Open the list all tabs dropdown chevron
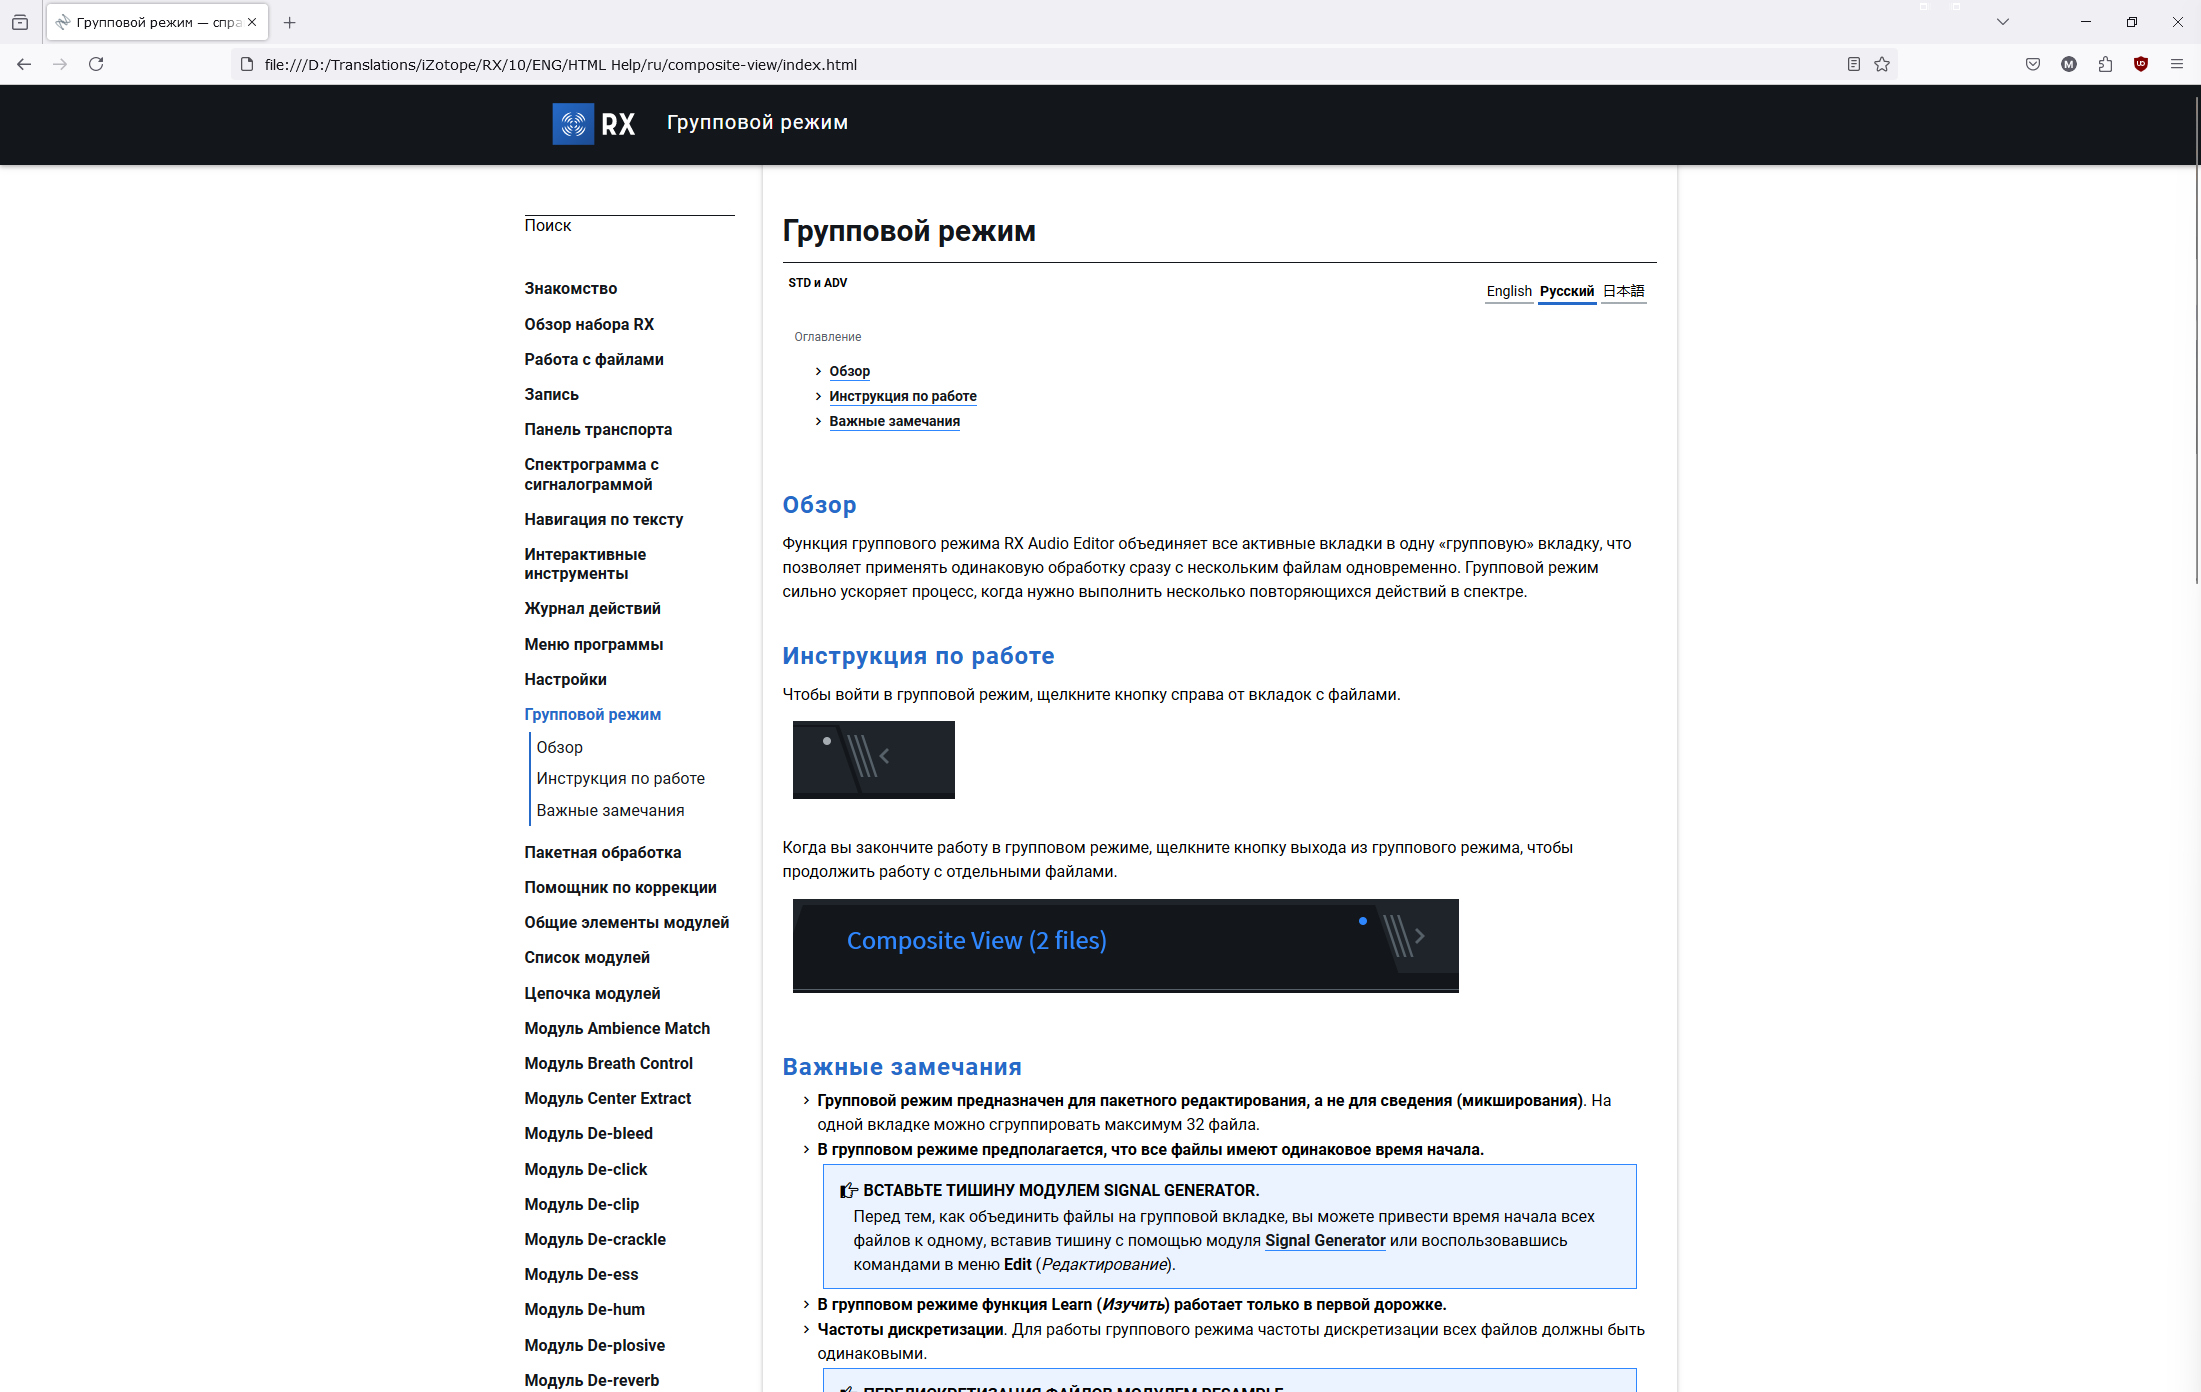 click(x=2002, y=22)
